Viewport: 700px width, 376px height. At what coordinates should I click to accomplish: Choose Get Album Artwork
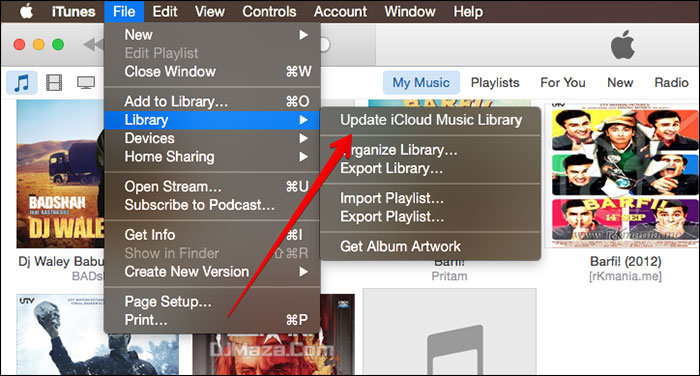coord(431,246)
